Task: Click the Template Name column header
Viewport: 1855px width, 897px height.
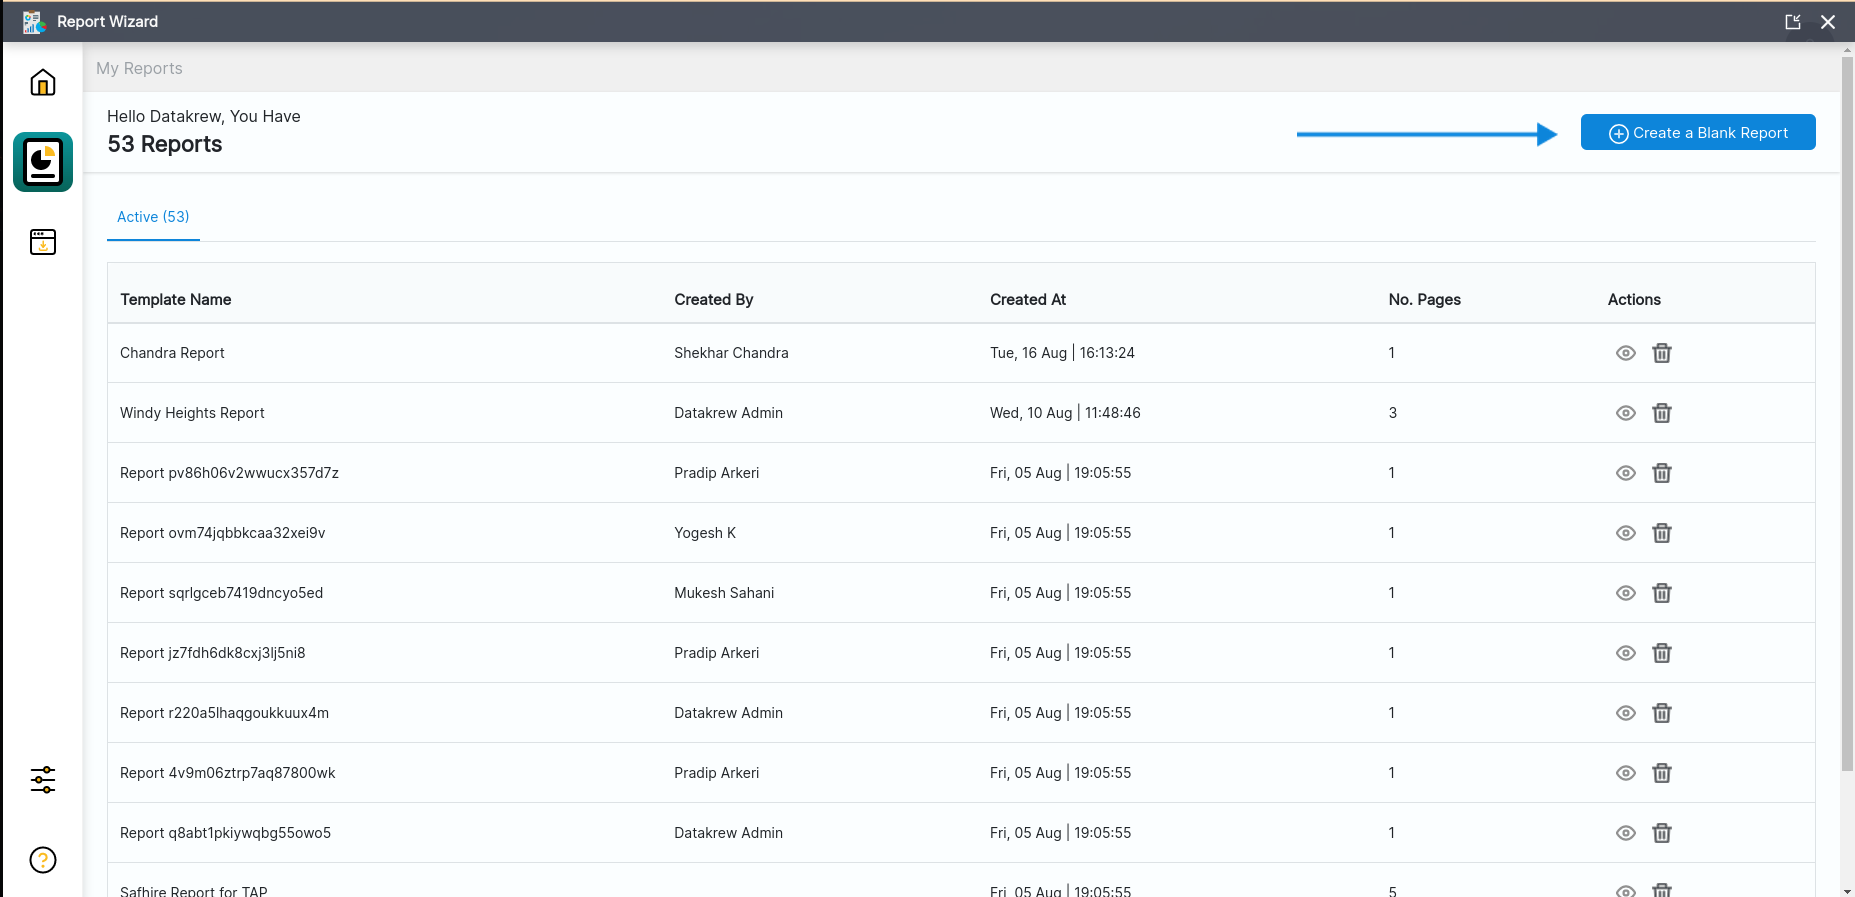Action: click(176, 300)
